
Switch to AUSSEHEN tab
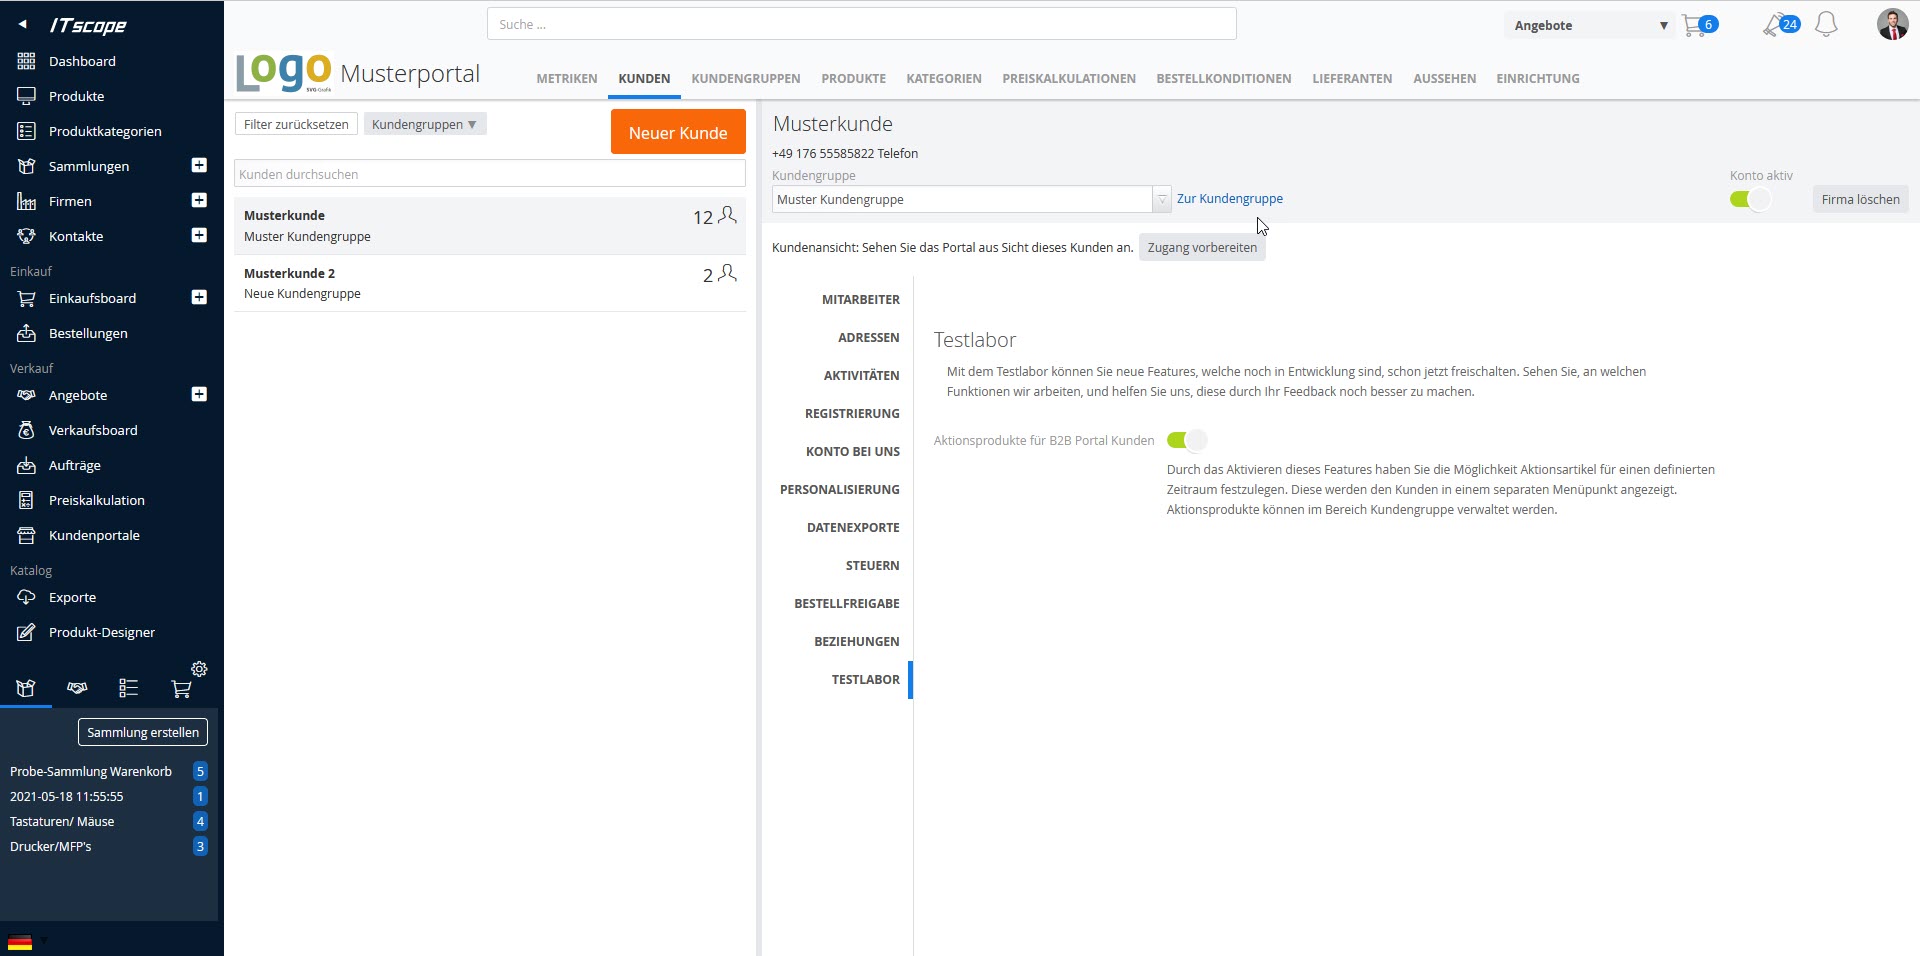coord(1444,78)
